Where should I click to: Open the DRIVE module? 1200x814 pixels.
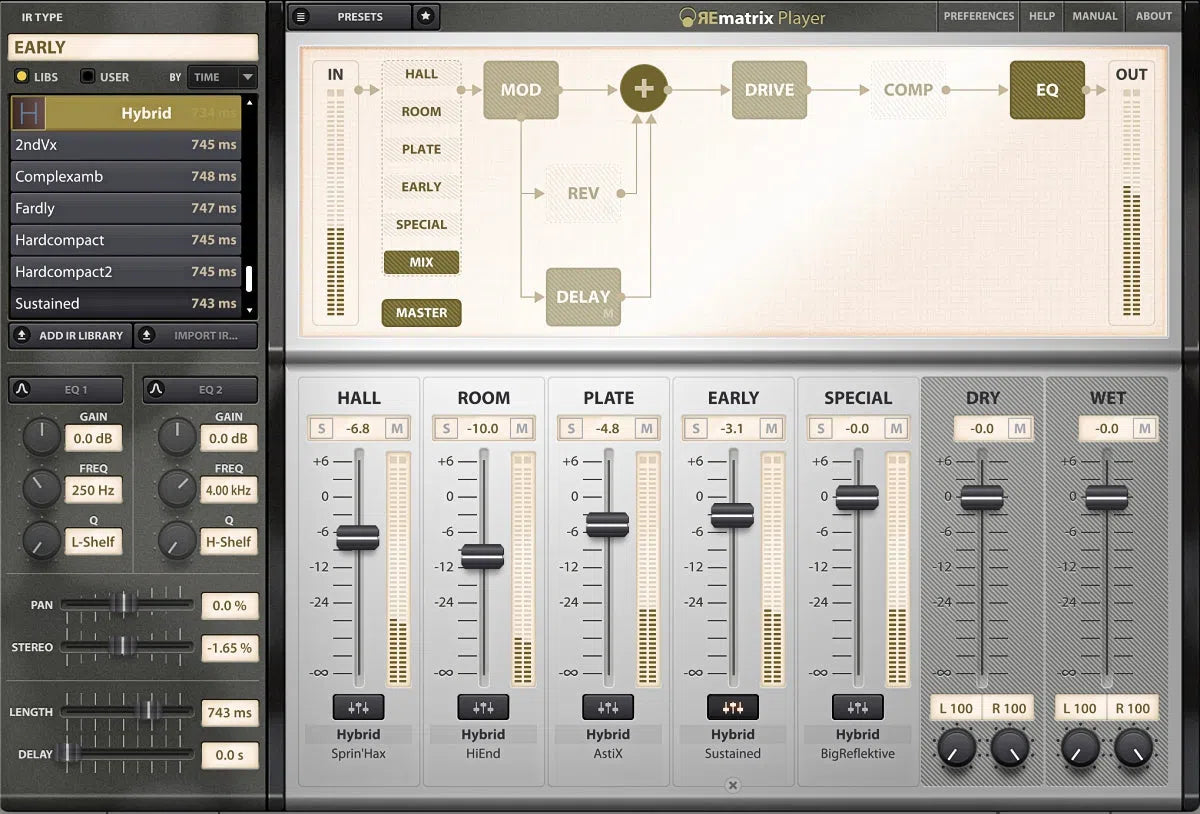click(769, 90)
